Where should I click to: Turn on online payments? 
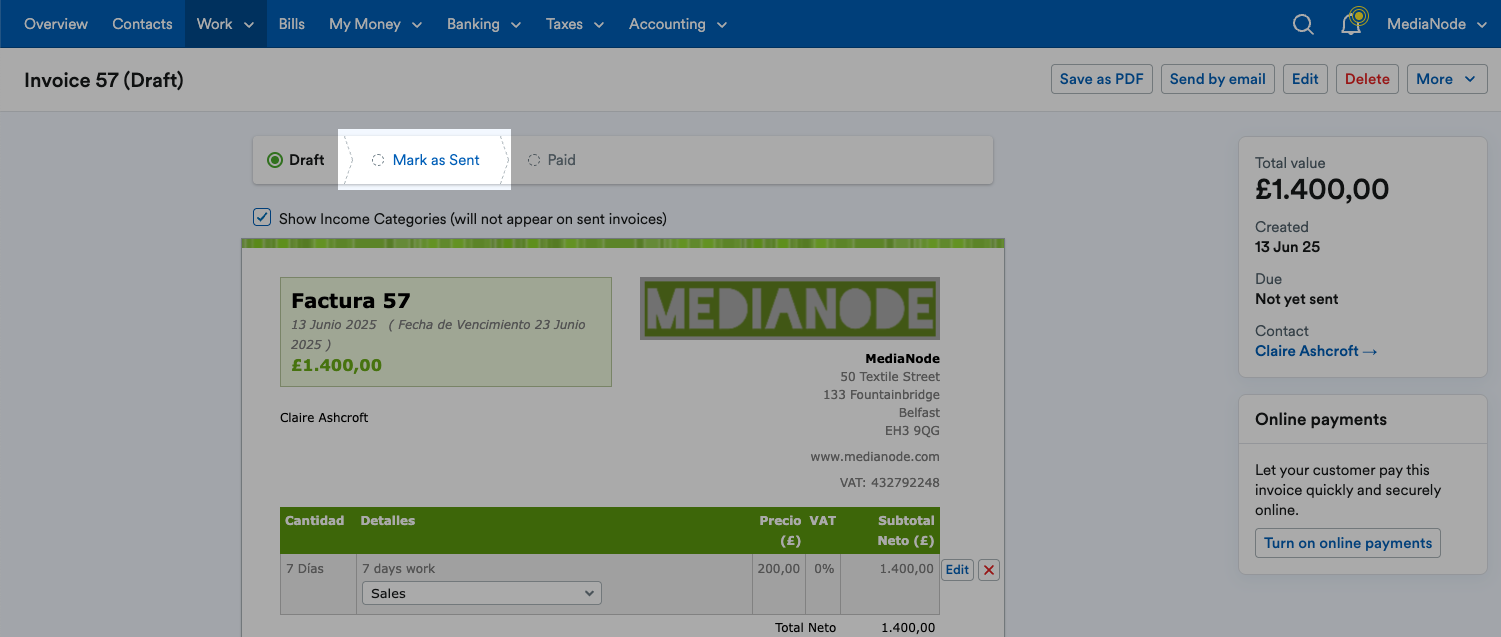tap(1348, 543)
